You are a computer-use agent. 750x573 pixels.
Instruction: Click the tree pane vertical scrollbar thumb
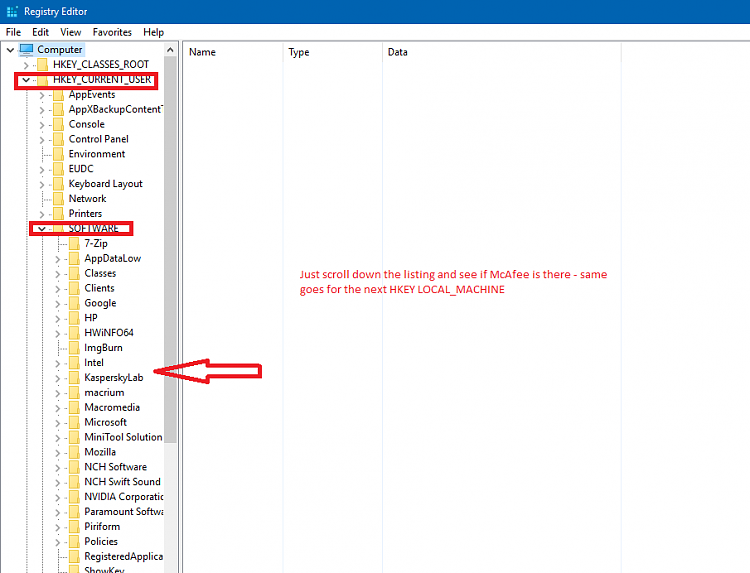[170, 249]
